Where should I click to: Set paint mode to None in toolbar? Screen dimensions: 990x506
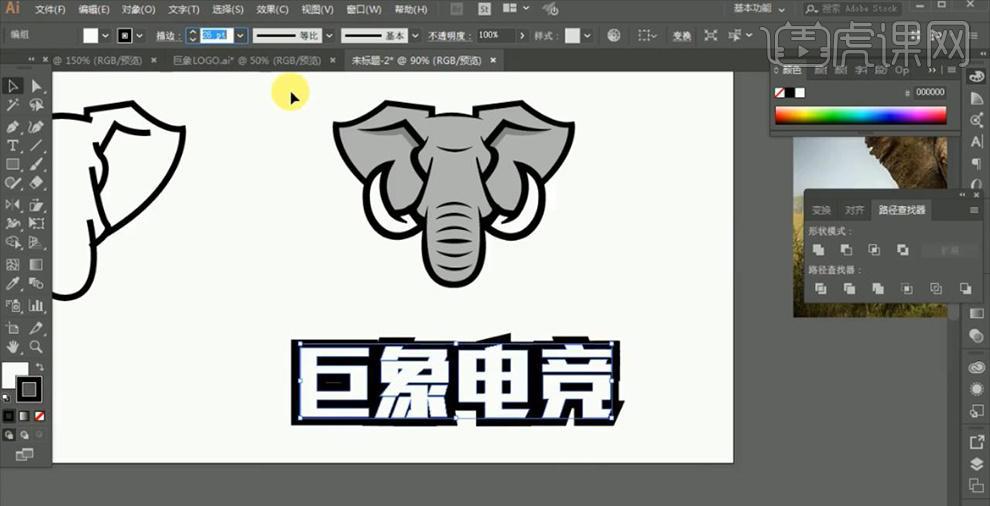(x=39, y=416)
